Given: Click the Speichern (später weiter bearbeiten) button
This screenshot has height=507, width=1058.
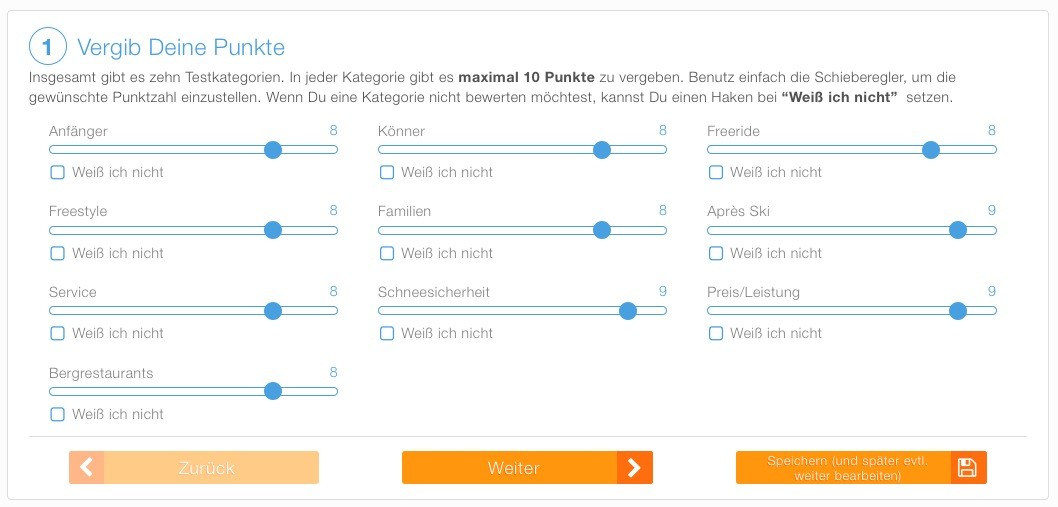Looking at the screenshot, I should (x=848, y=467).
